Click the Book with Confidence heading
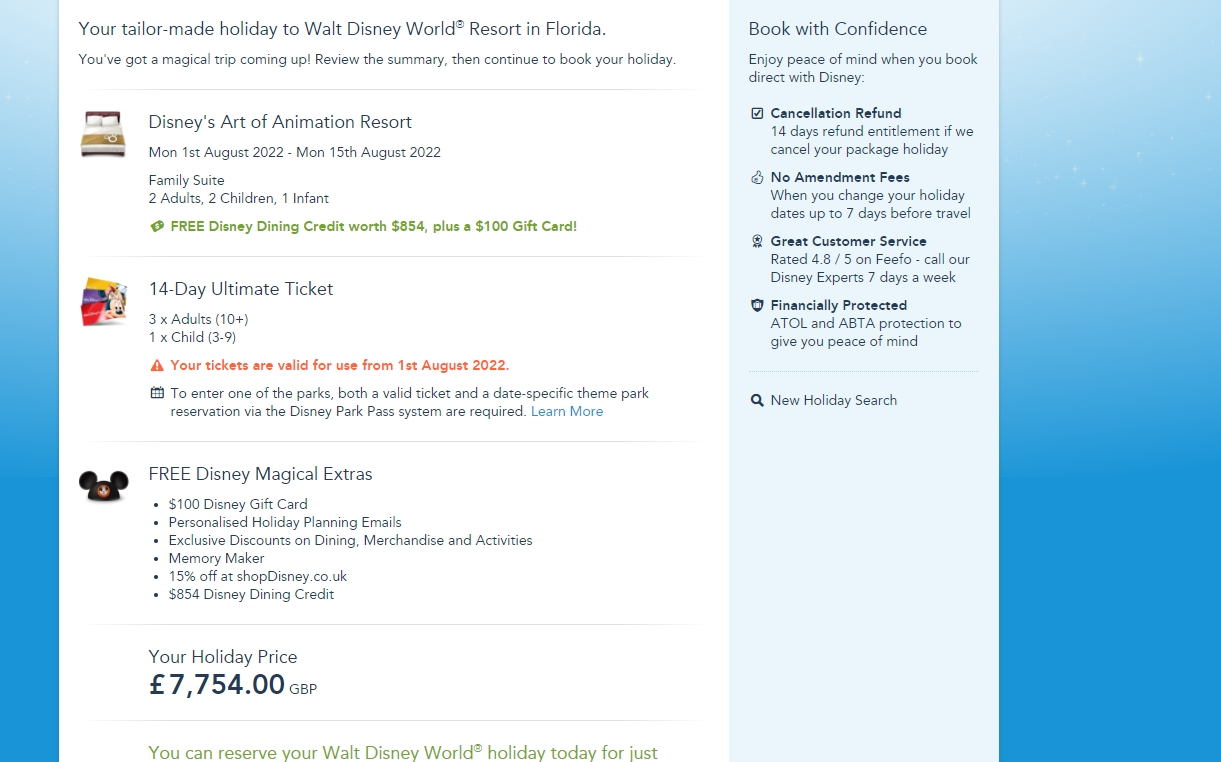The image size is (1221, 762). (x=838, y=29)
